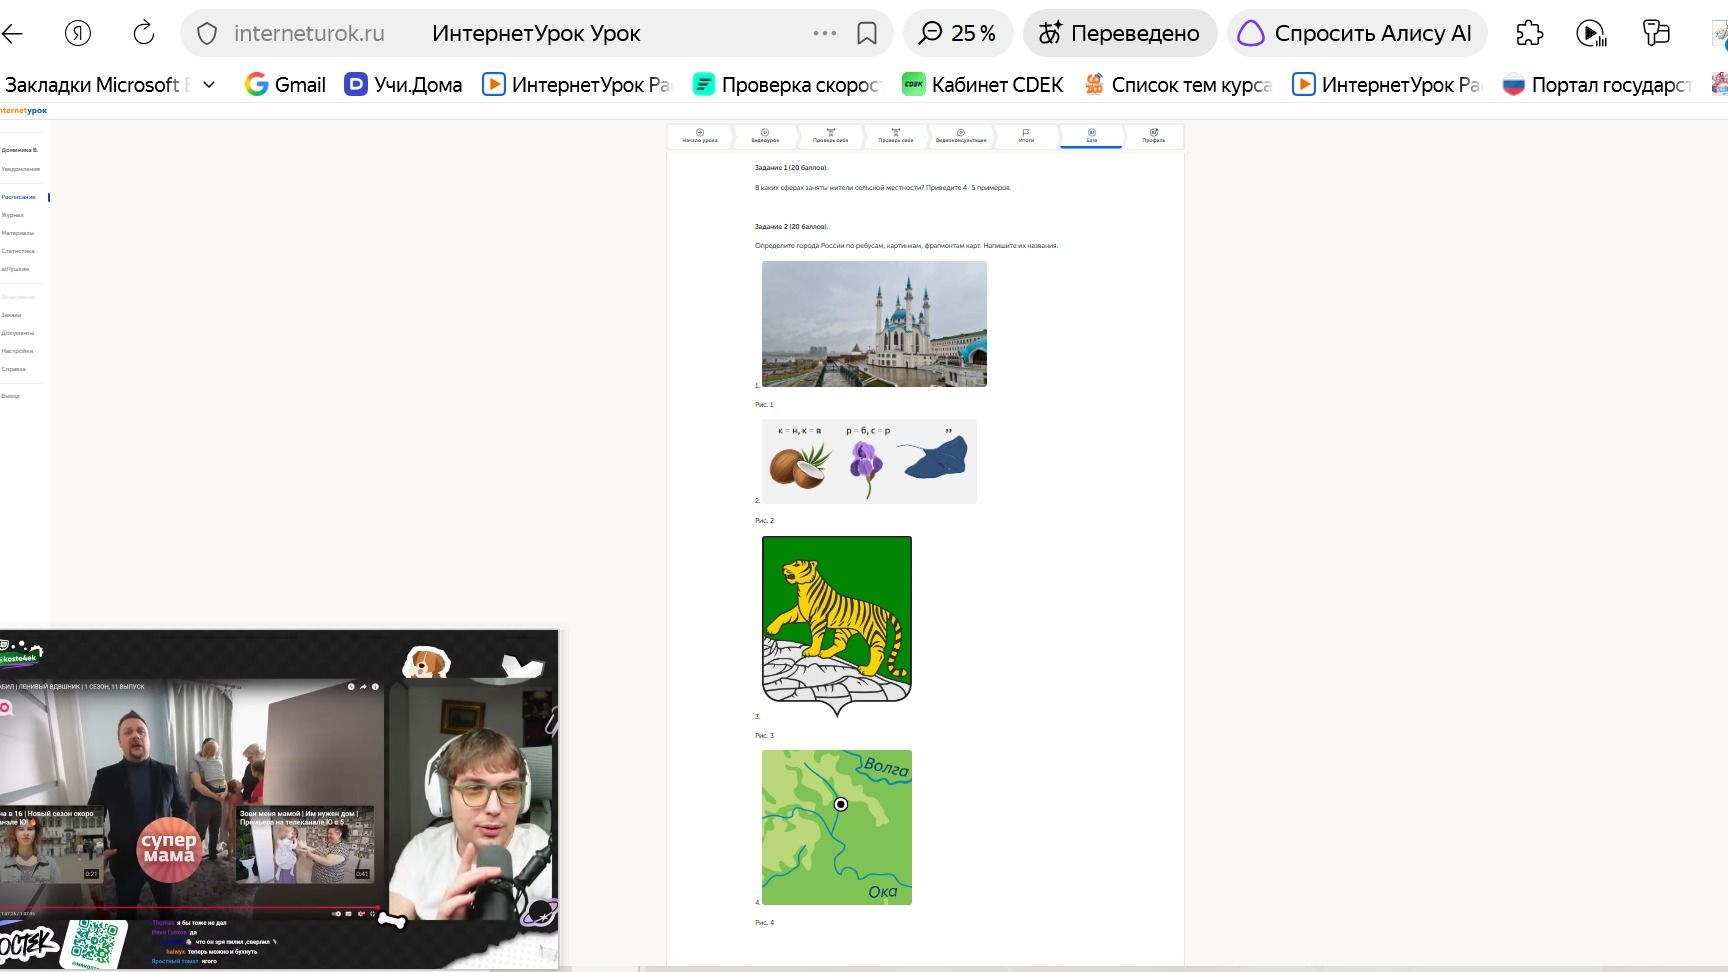Open the 25 % zoom level control
Image resolution: width=1728 pixels, height=972 pixels.
[x=958, y=33]
